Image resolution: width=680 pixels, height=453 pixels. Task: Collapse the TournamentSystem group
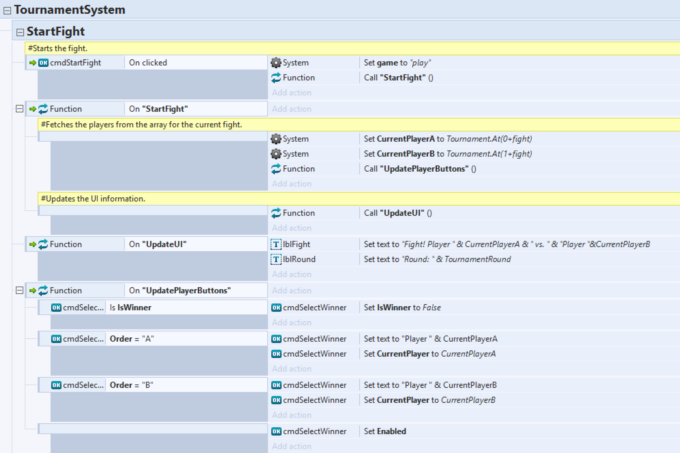coord(7,10)
